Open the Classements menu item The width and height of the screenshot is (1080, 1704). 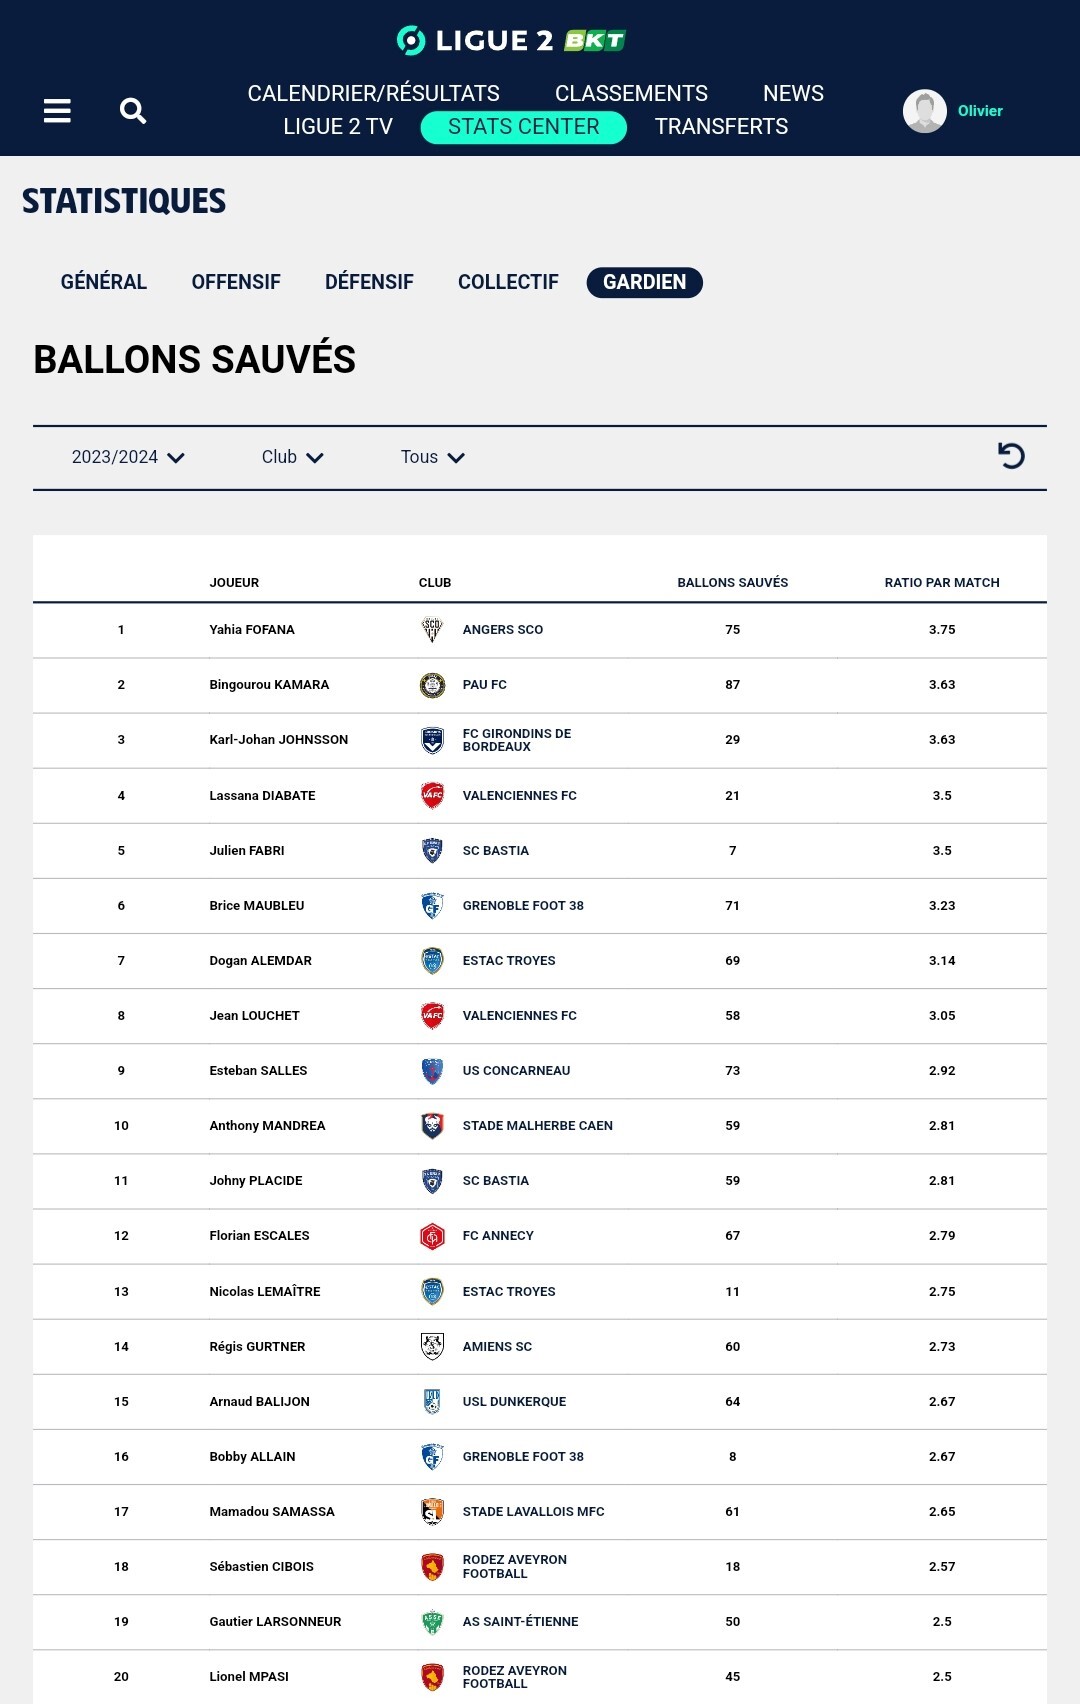click(x=631, y=93)
